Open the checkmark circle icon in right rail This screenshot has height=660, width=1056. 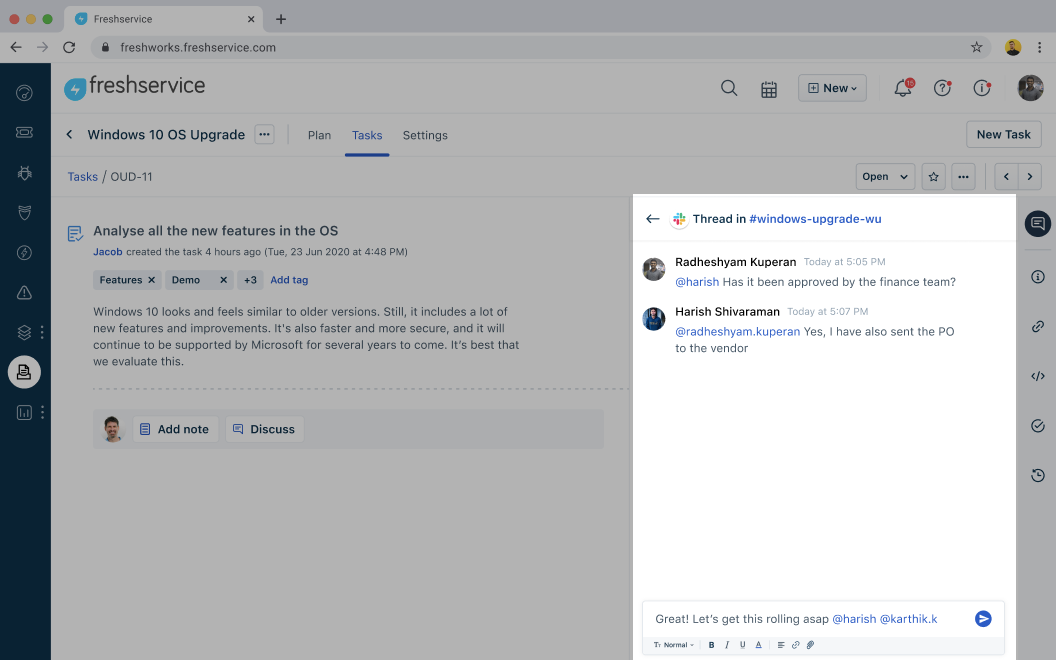[1038, 426]
